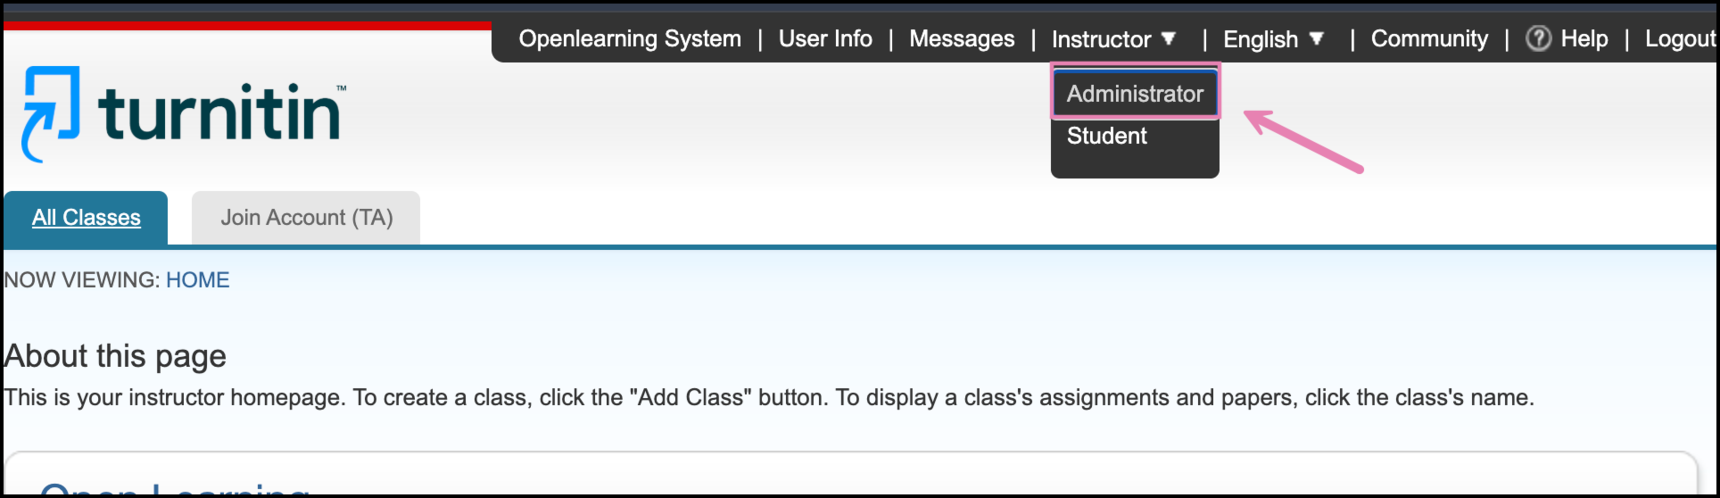Open the Openlearning System link
The image size is (1720, 498).
[x=630, y=39]
